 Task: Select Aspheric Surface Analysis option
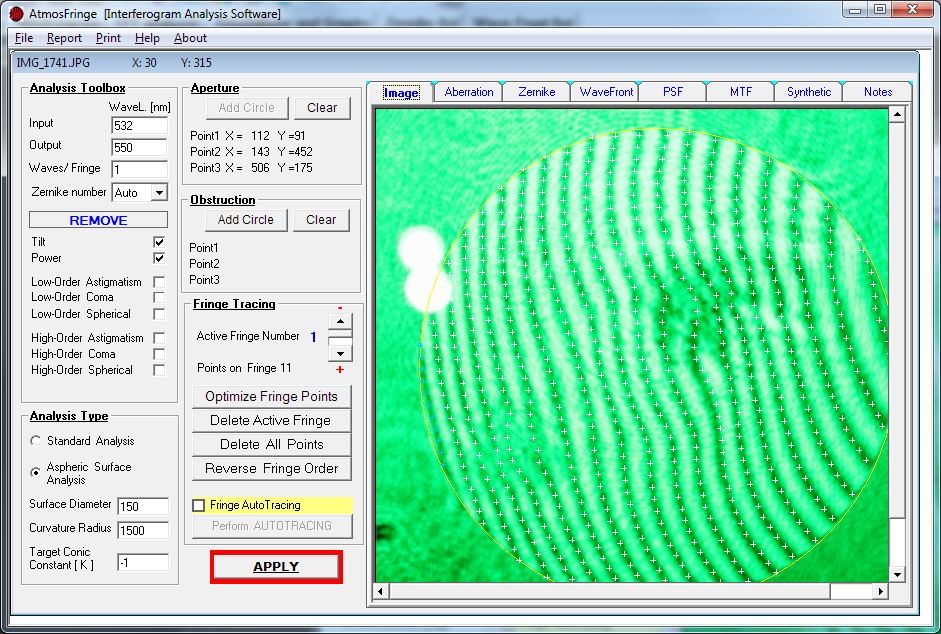point(35,472)
